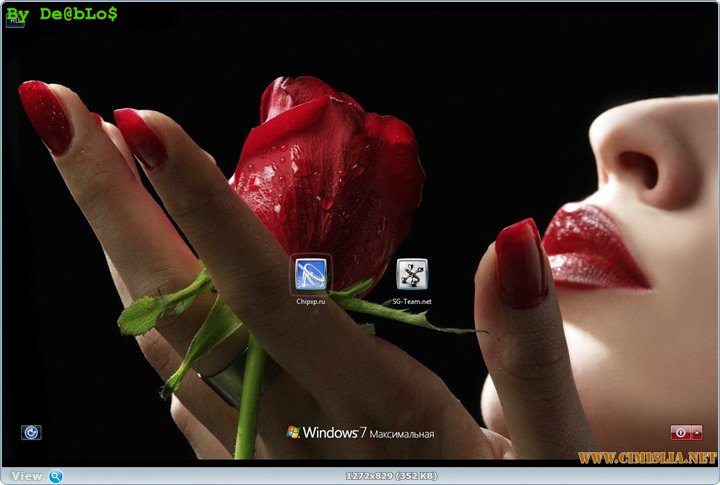This screenshot has height=485, width=720.
Task: Expand the shutdown options arrow
Action: pyautogui.click(x=695, y=432)
